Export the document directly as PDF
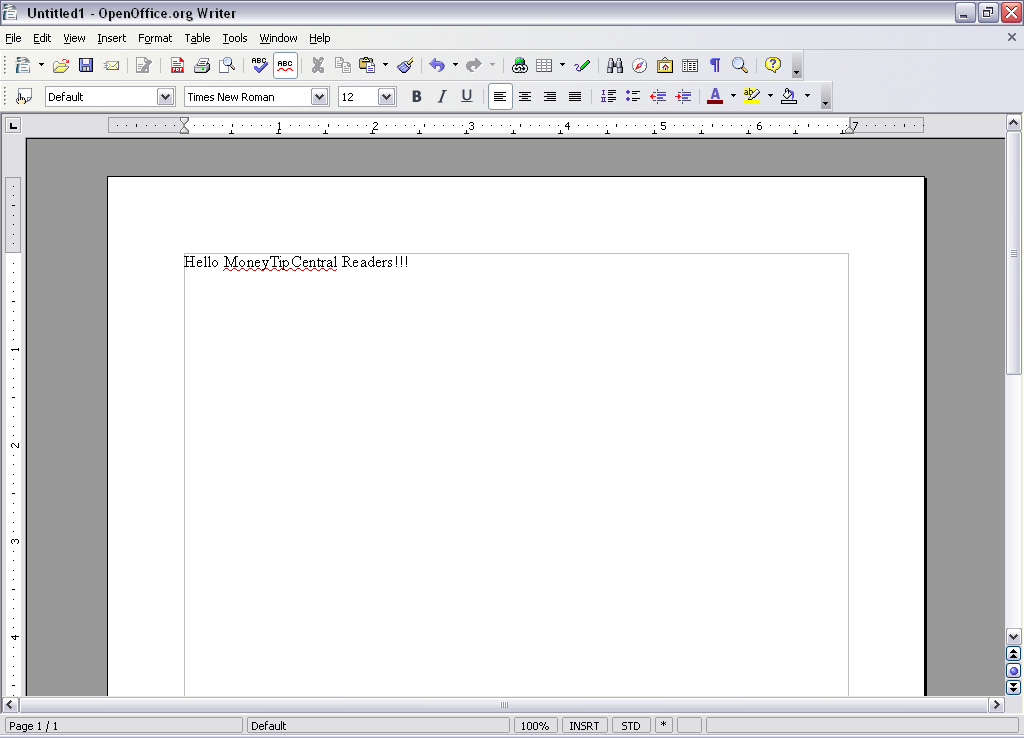1024x738 pixels. [x=177, y=65]
